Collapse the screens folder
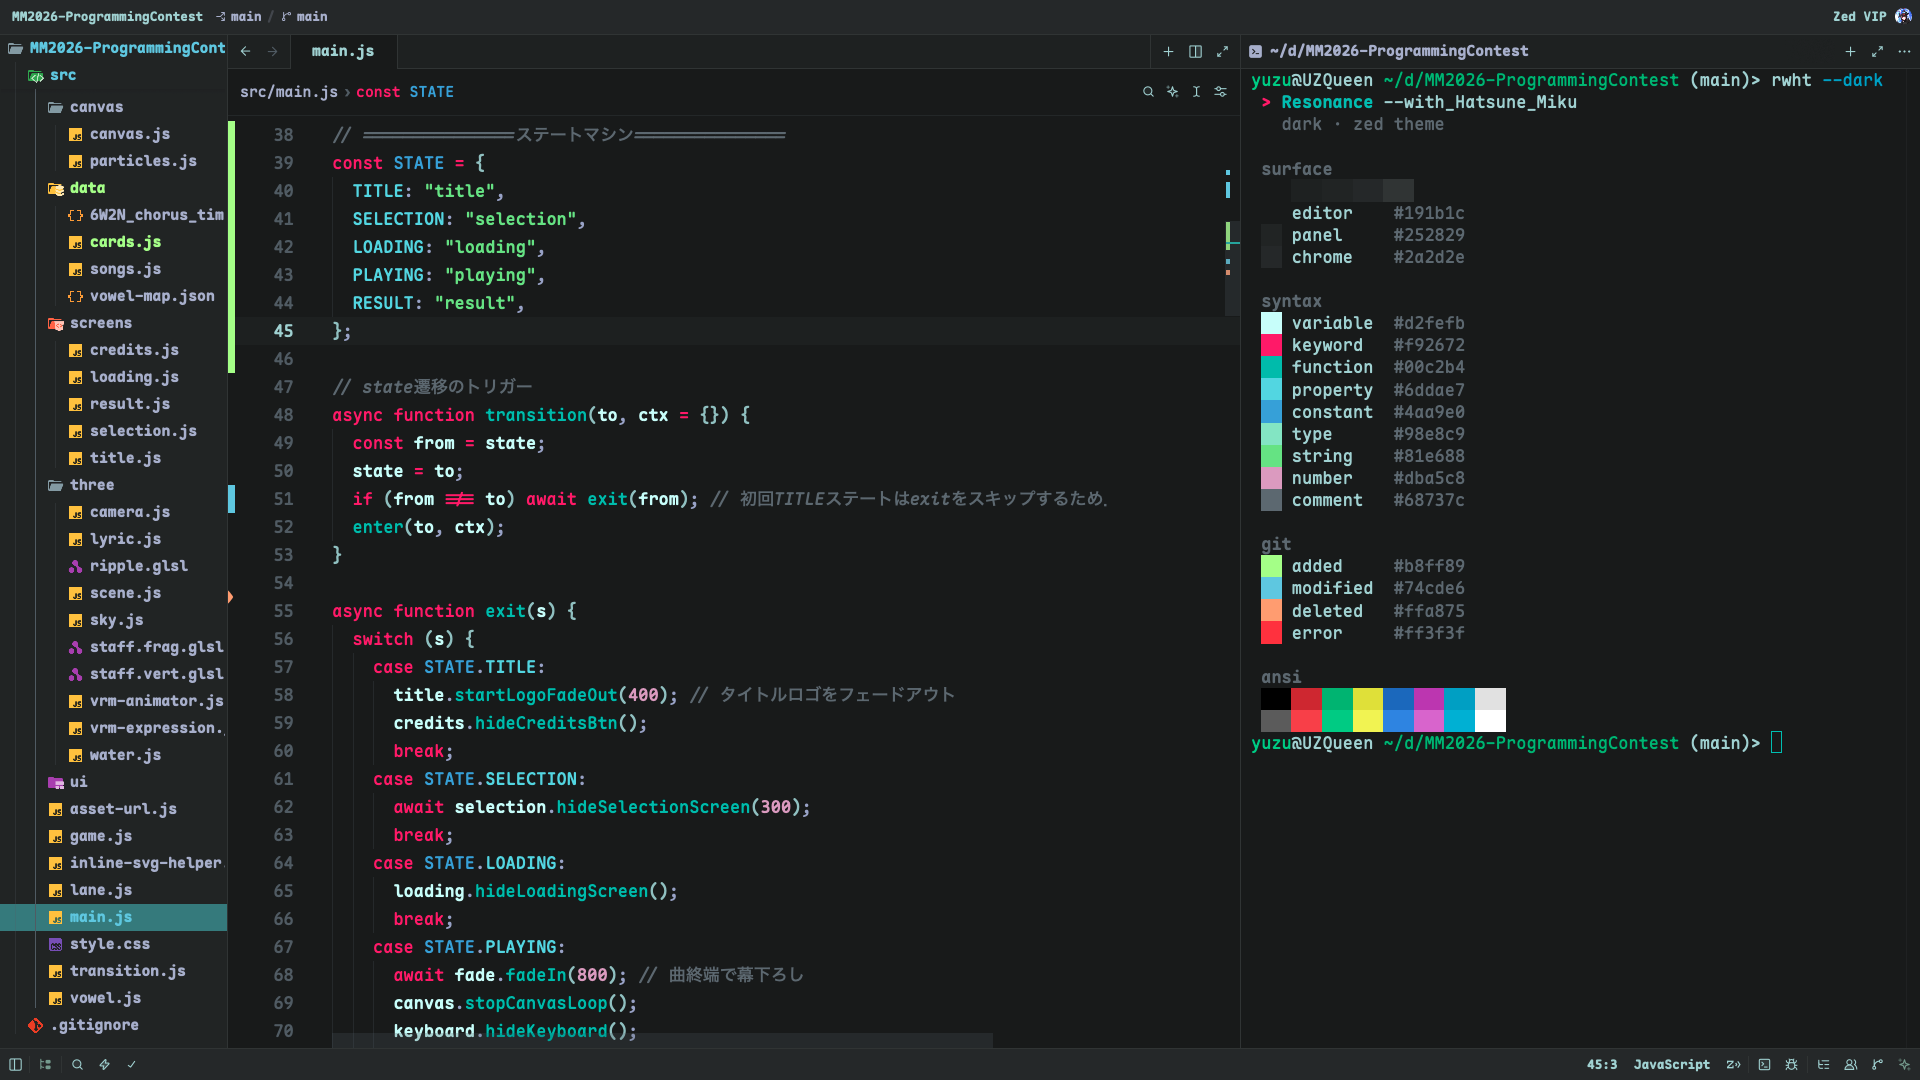Viewport: 1920px width, 1080px height. coord(113,323)
